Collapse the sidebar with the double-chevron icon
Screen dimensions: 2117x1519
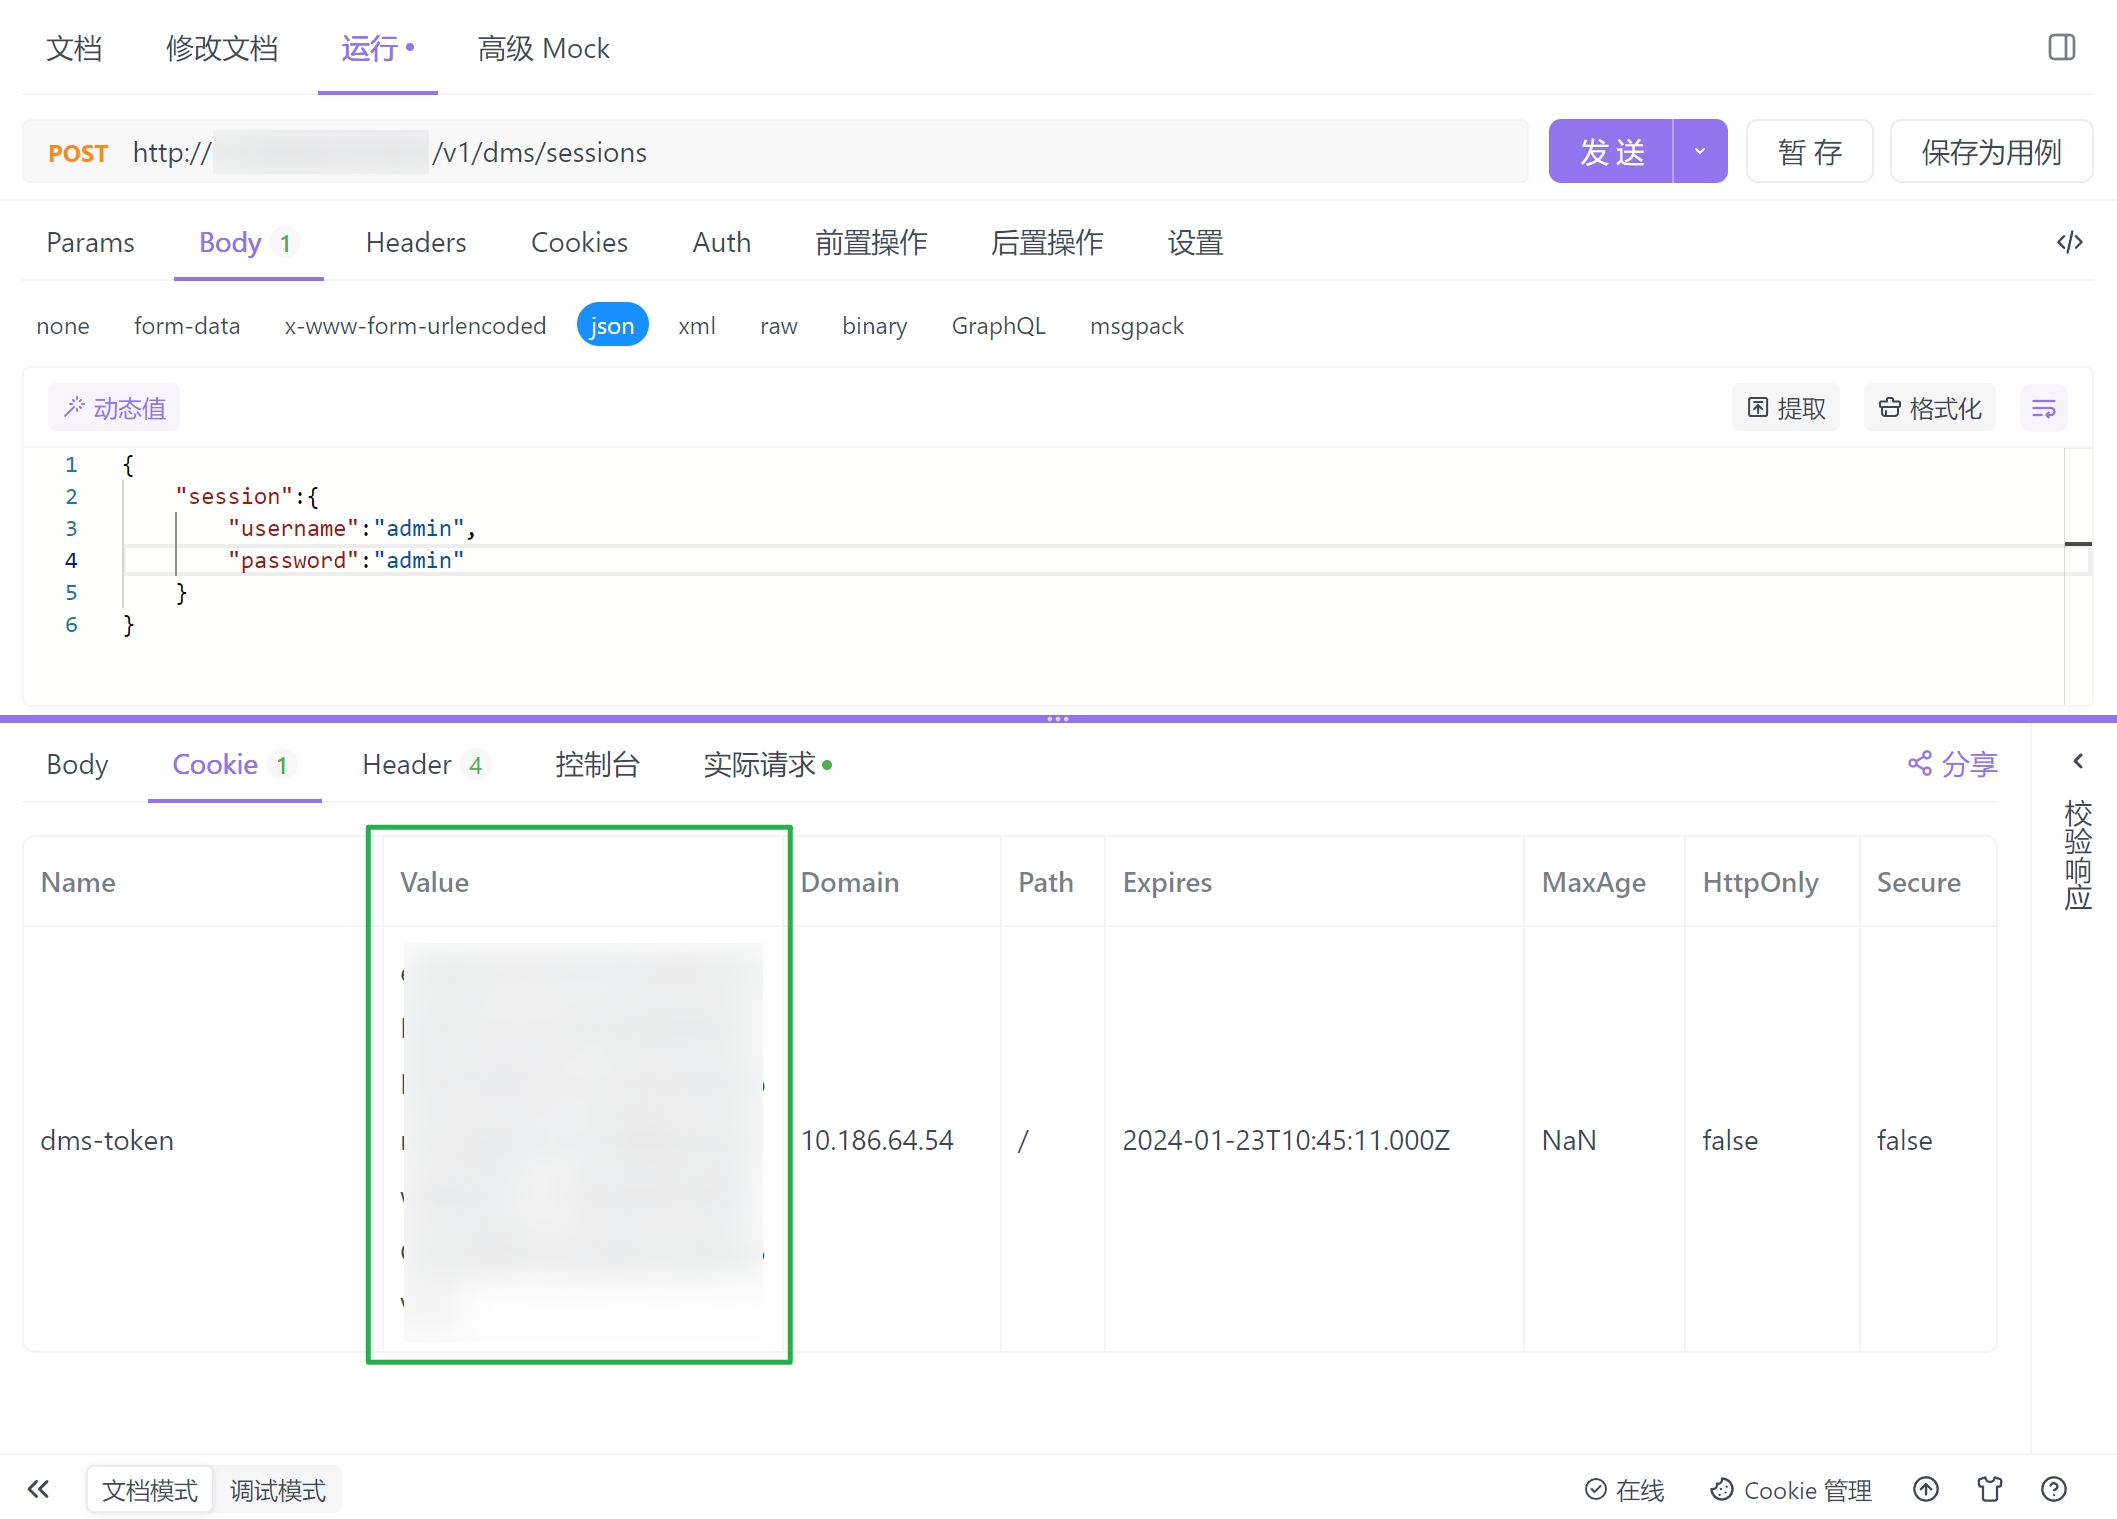38,1490
